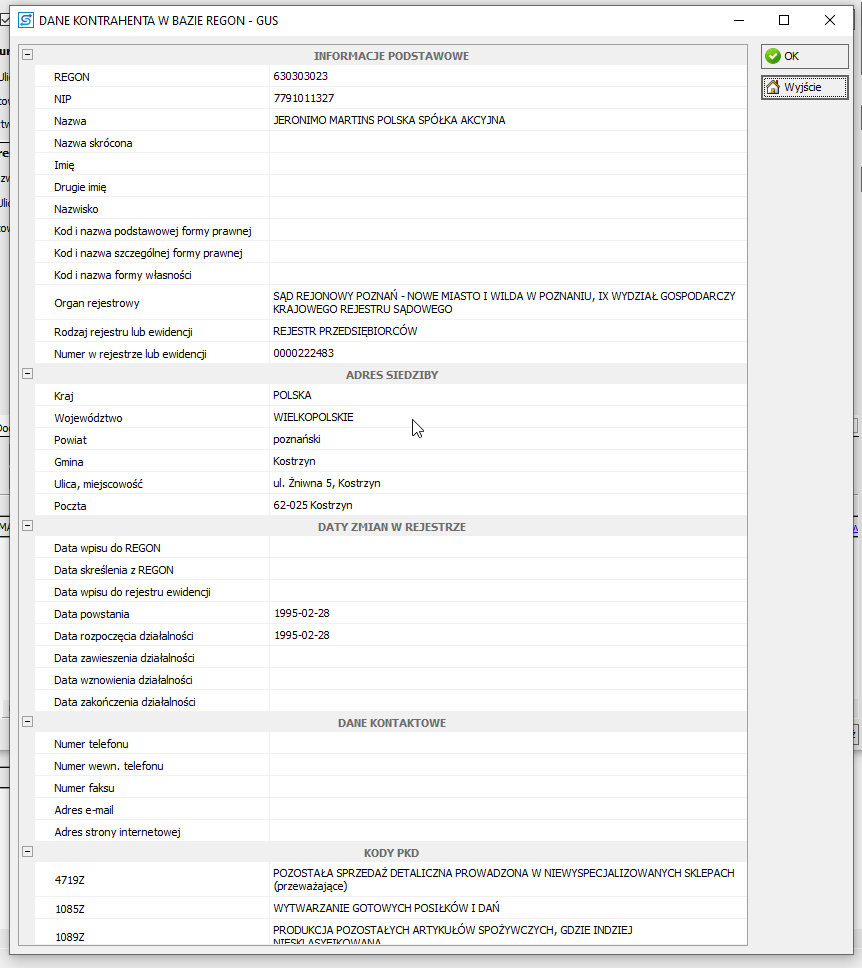Click the empty Adres e-mail value field
This screenshot has height=968, width=862.
pos(508,810)
